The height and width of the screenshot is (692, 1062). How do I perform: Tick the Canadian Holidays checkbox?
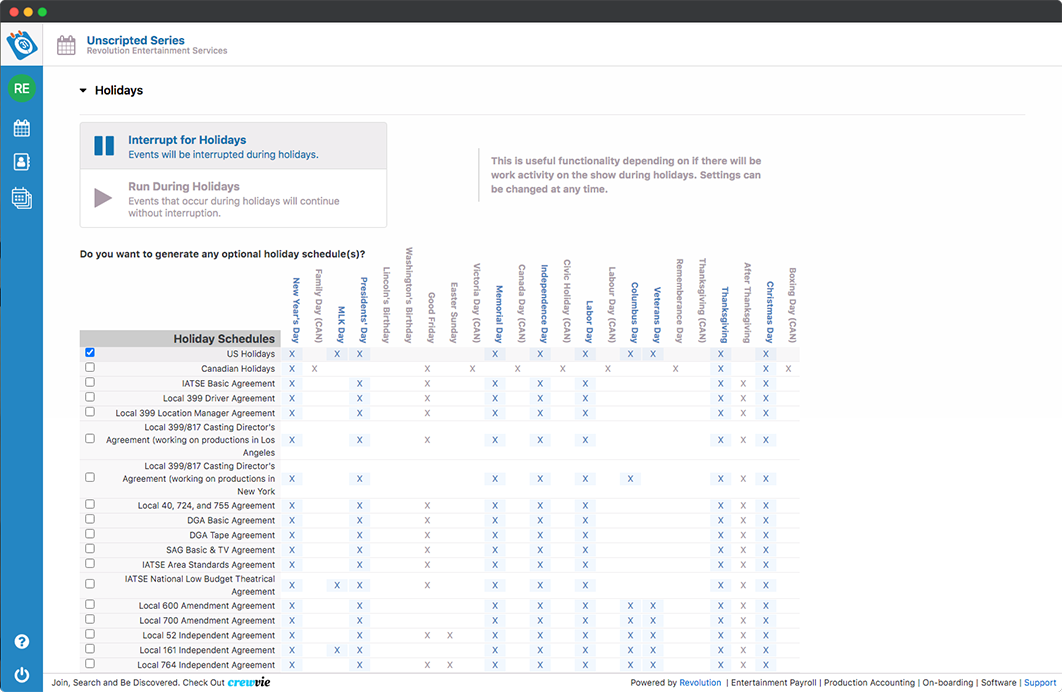pos(90,368)
